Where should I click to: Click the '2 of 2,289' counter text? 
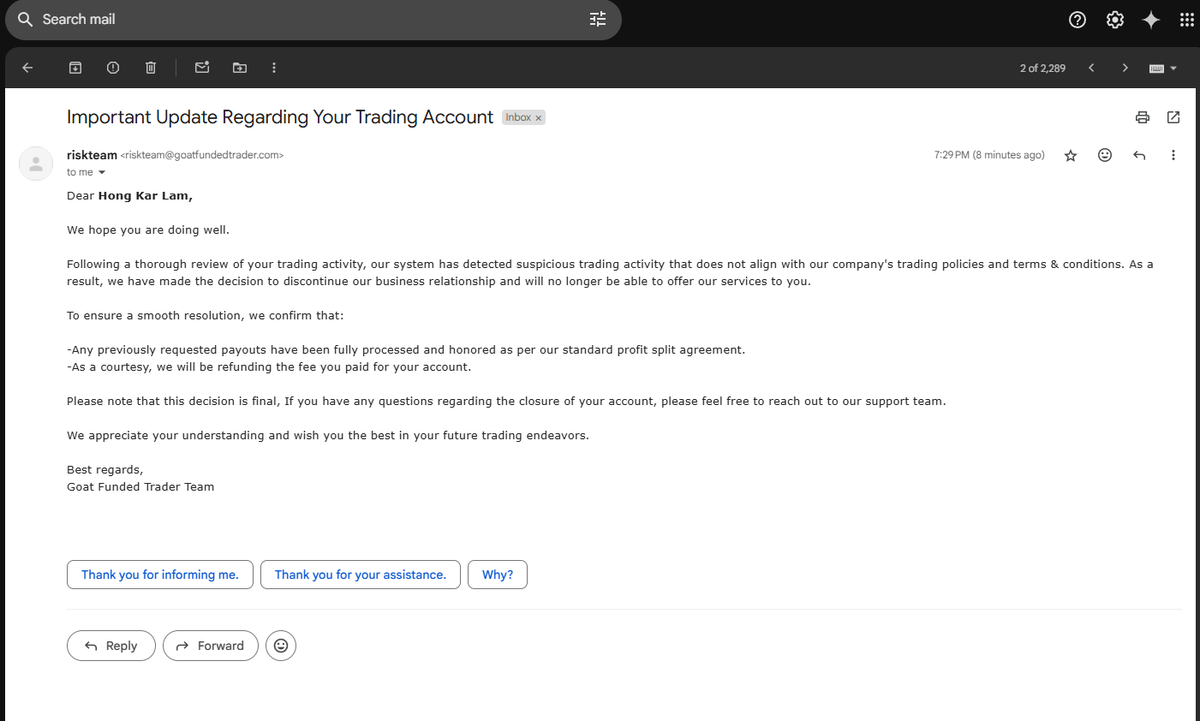(x=1042, y=68)
